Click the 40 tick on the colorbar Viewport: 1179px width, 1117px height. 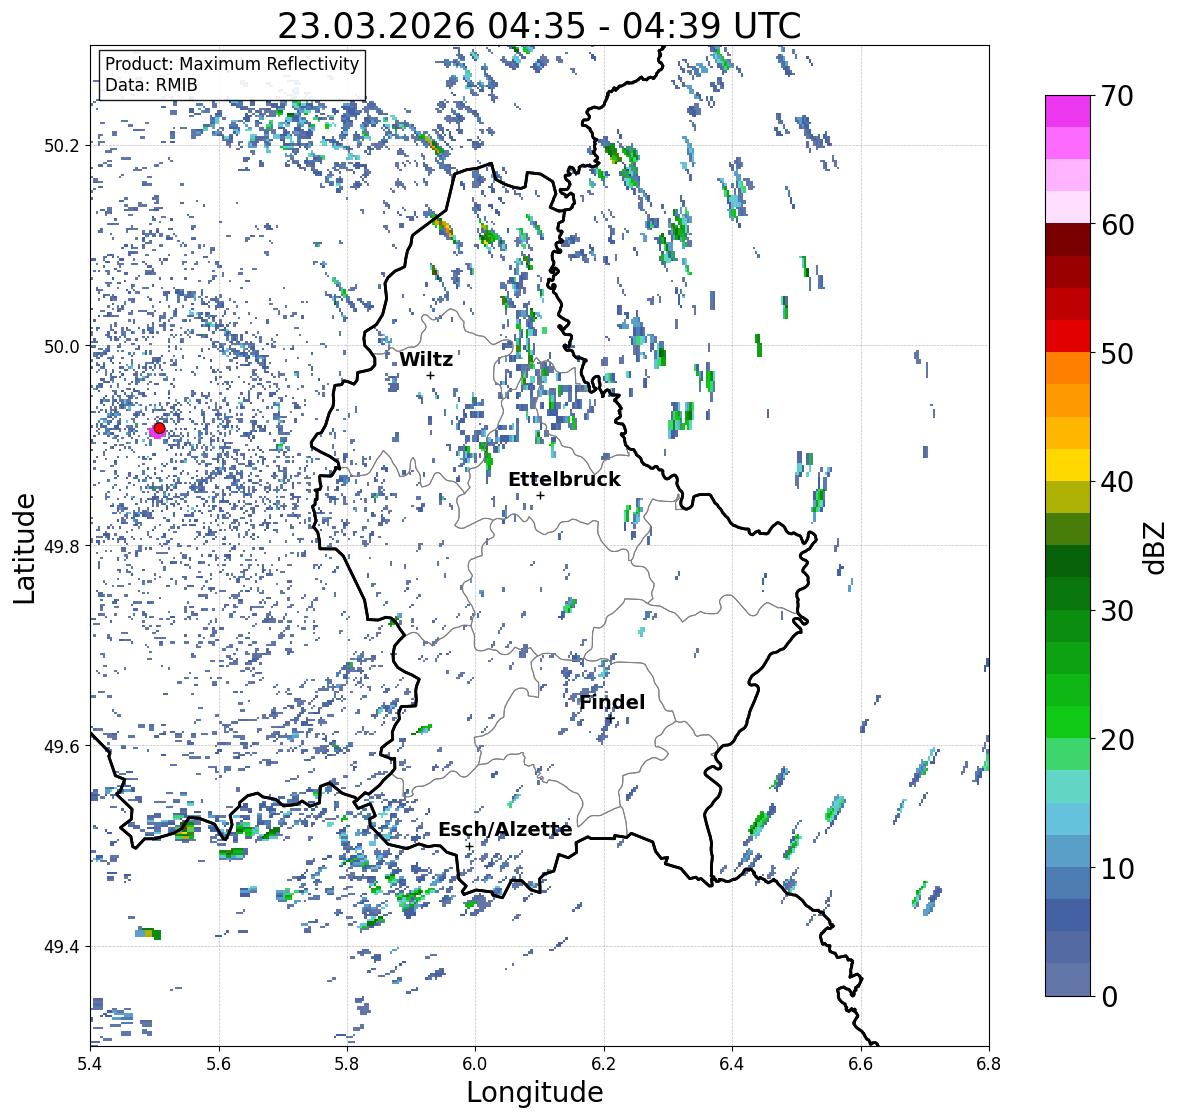(1117, 482)
